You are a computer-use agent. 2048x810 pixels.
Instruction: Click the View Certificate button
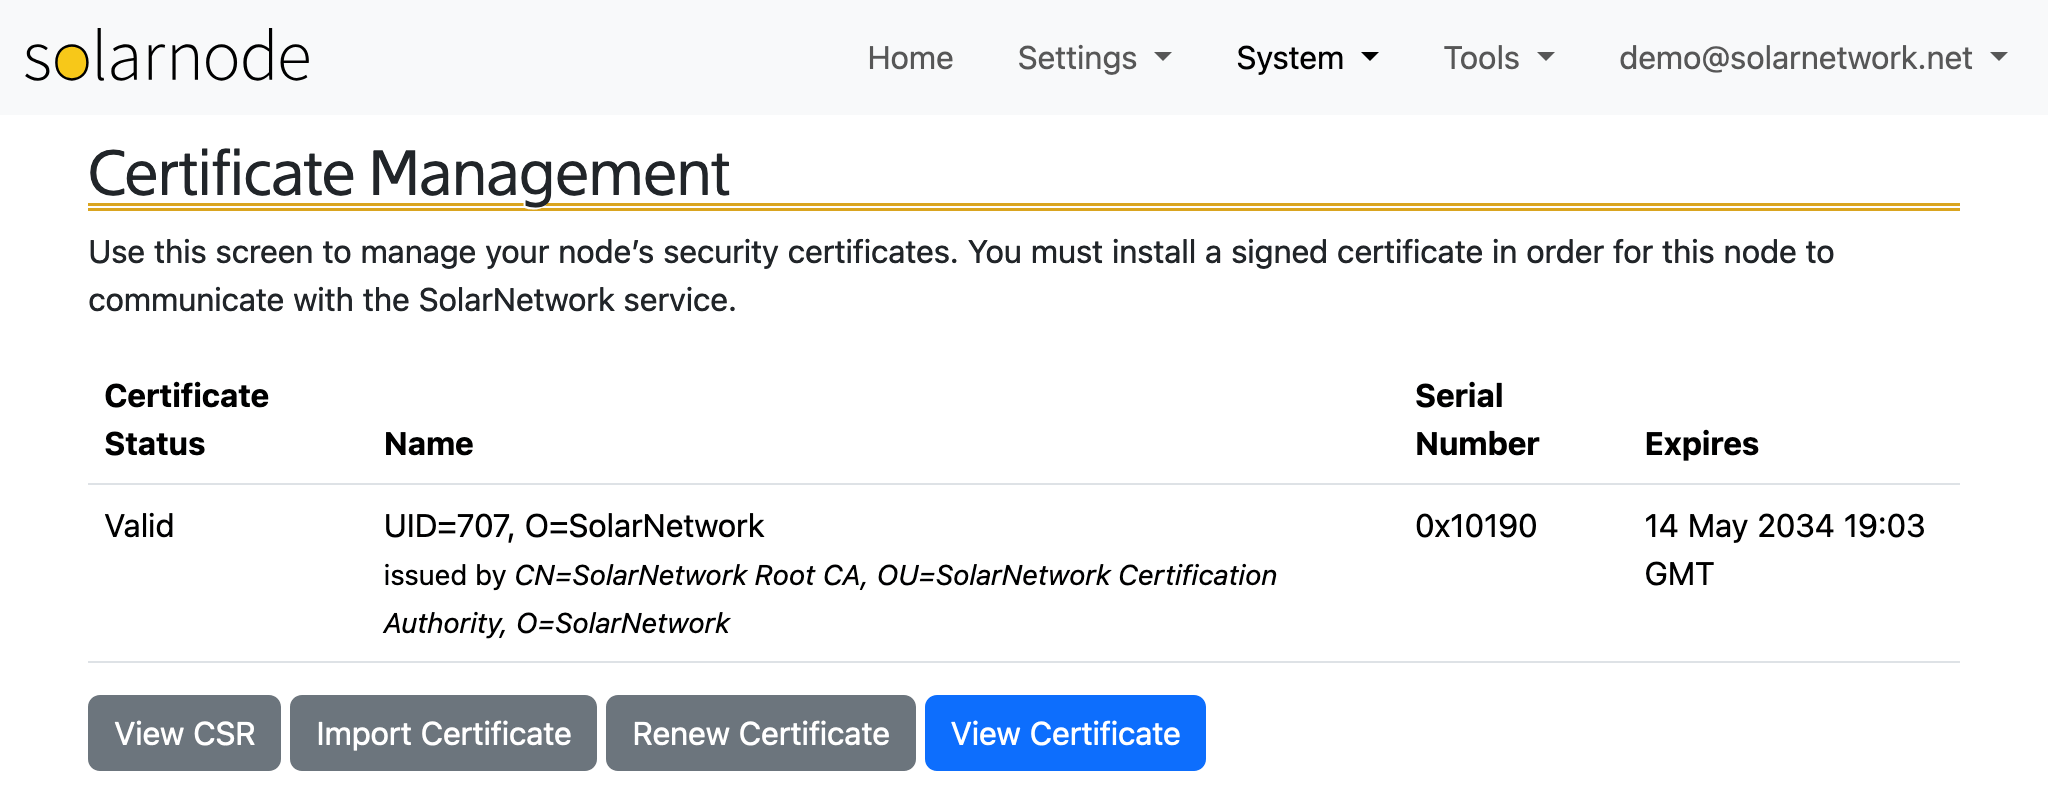click(x=1065, y=733)
